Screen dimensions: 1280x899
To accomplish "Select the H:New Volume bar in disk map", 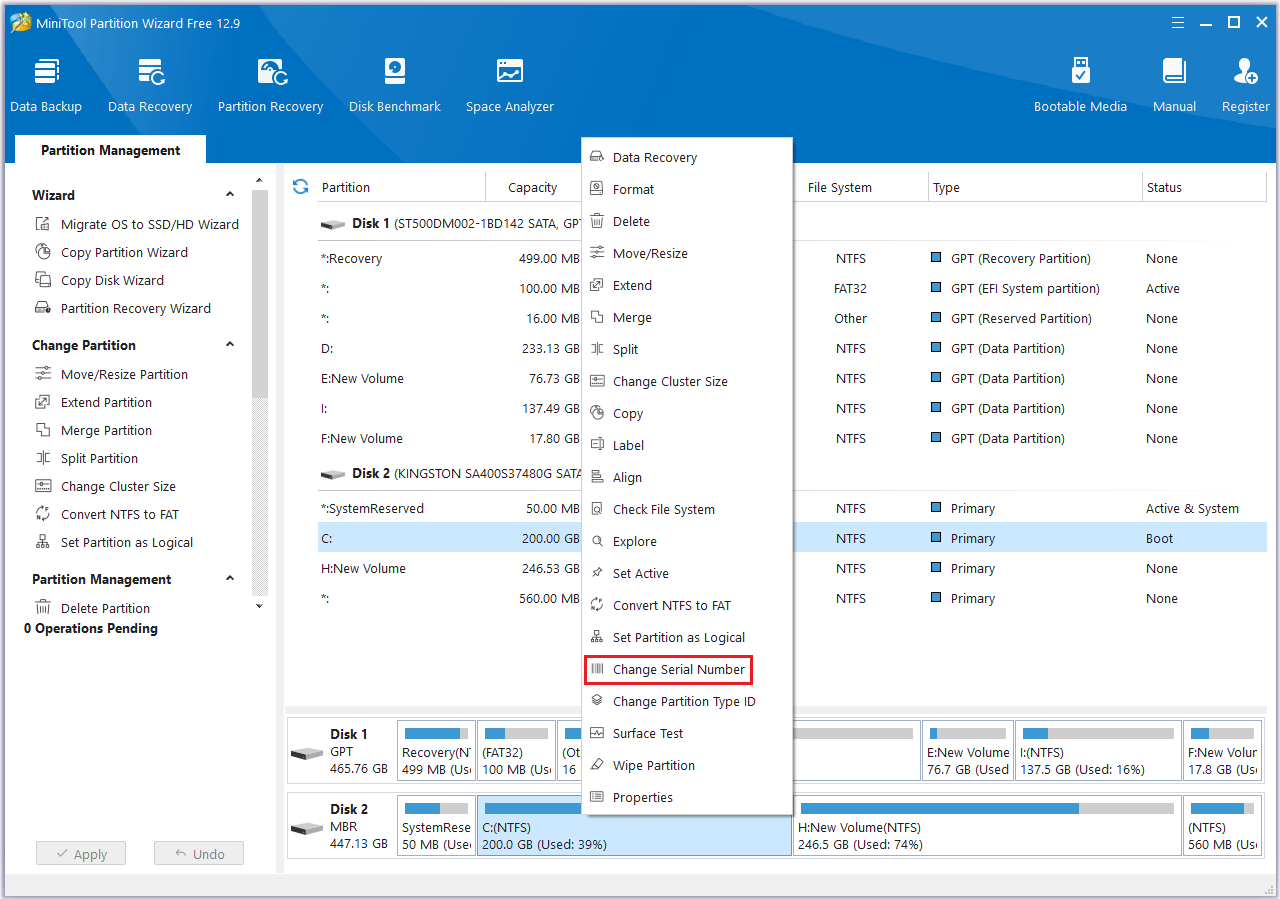I will (x=986, y=826).
